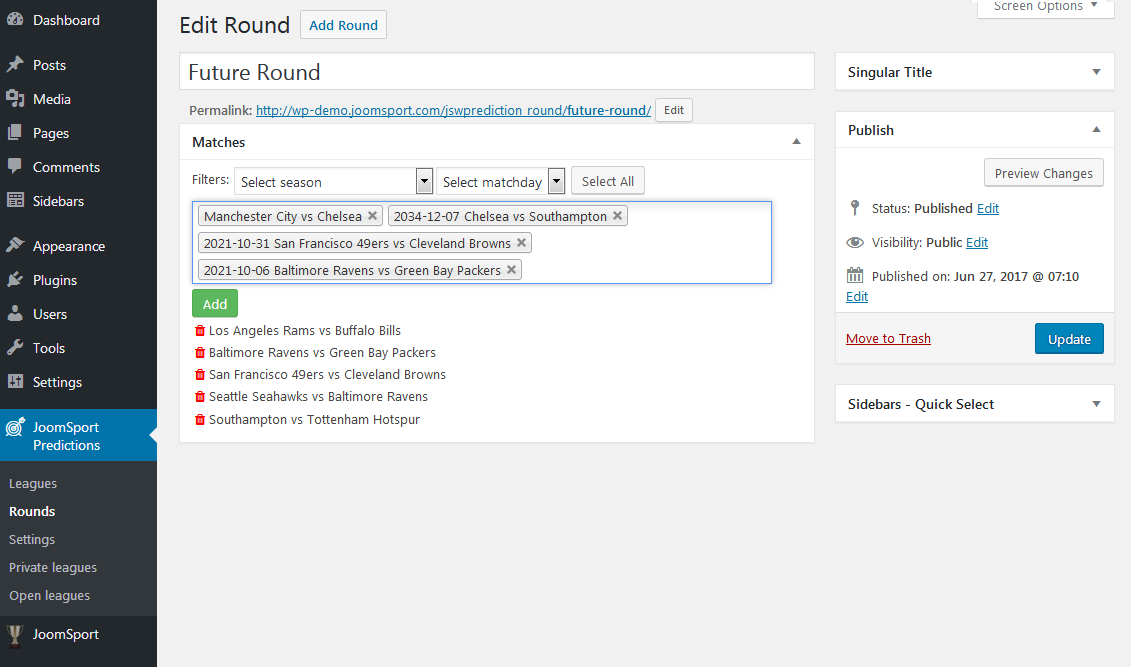Open the Plugins menu icon
The image size is (1131, 667).
click(x=15, y=280)
